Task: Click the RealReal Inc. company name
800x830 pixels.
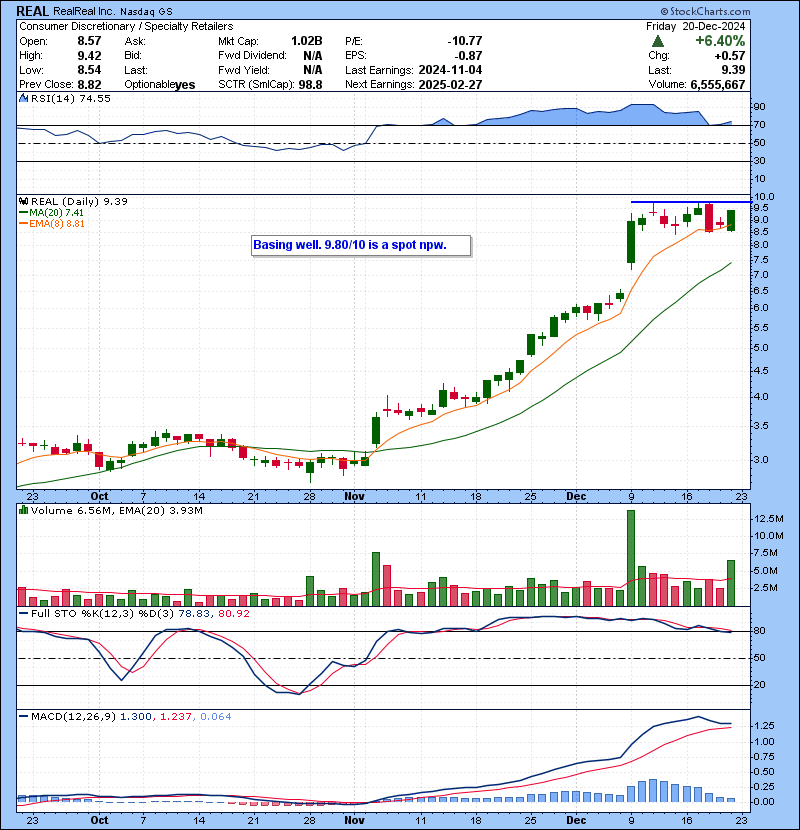Action: (84, 11)
